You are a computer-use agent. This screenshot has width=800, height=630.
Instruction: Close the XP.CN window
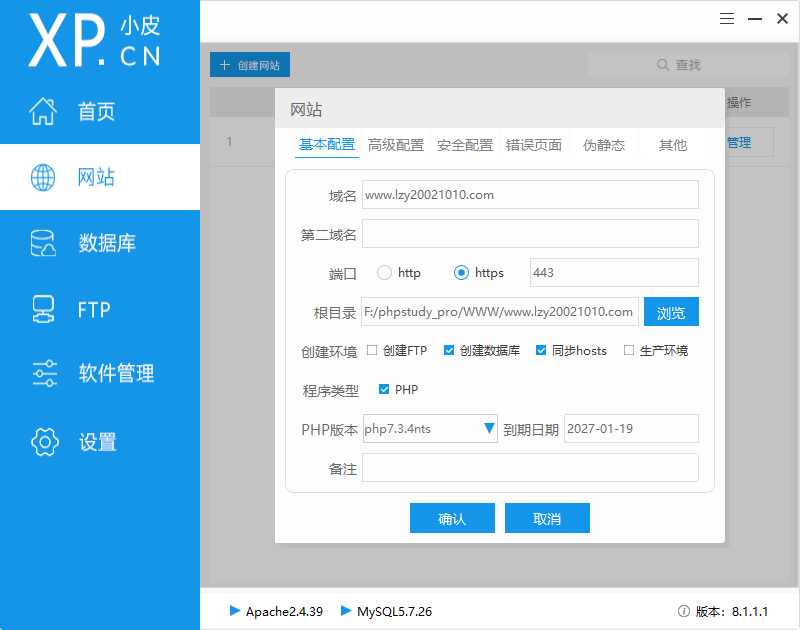782,19
